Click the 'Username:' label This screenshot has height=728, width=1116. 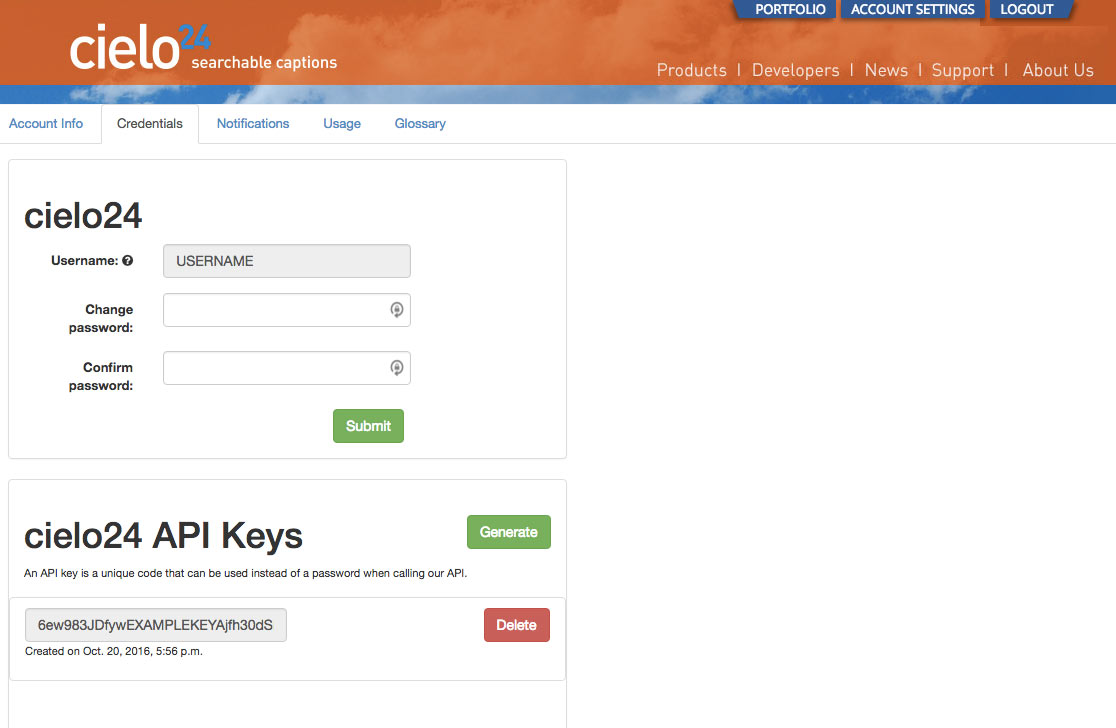[x=85, y=260]
